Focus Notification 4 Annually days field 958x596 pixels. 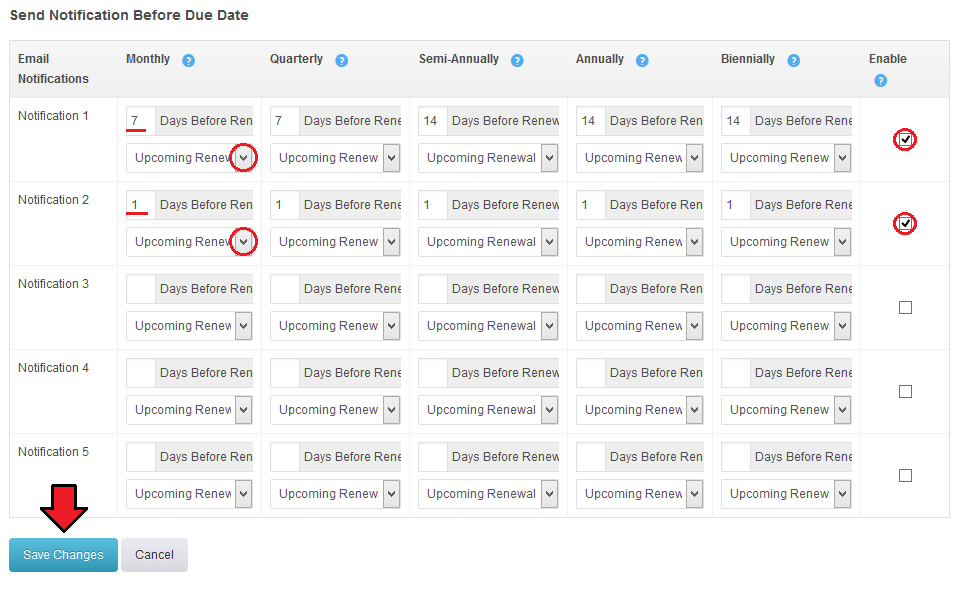[591, 373]
